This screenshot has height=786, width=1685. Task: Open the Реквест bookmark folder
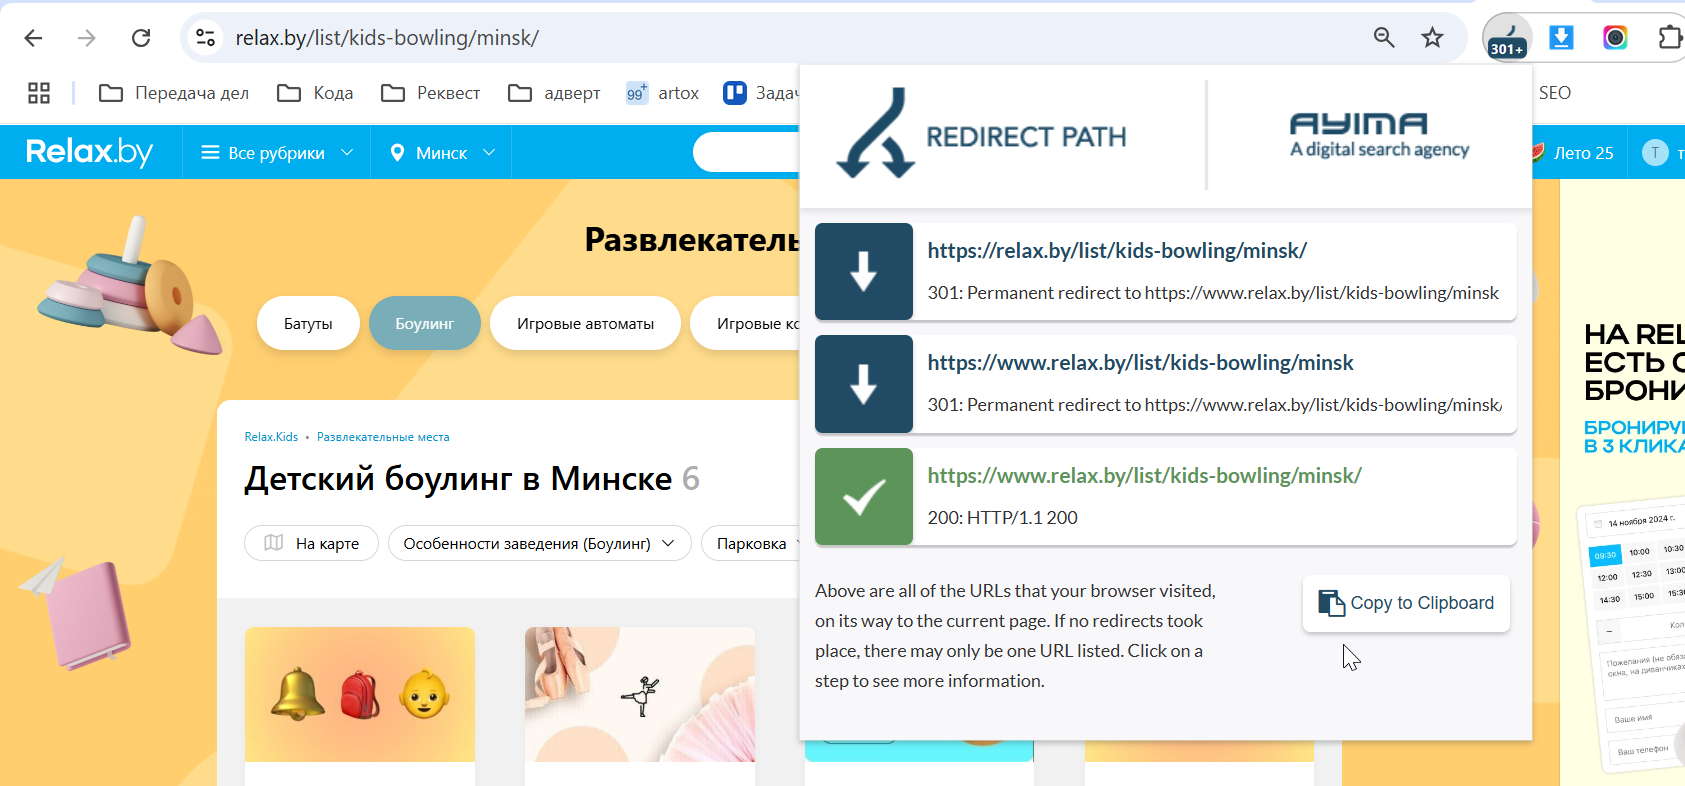(430, 93)
